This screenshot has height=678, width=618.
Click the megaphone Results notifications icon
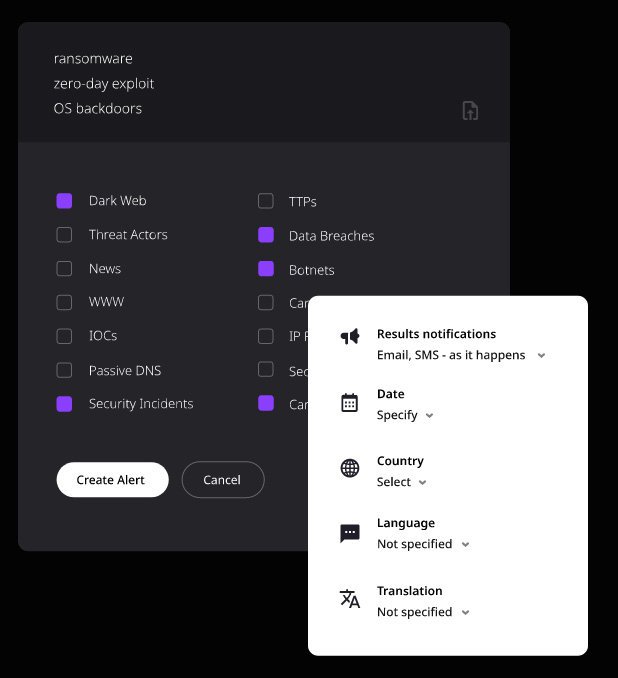[x=350, y=336]
